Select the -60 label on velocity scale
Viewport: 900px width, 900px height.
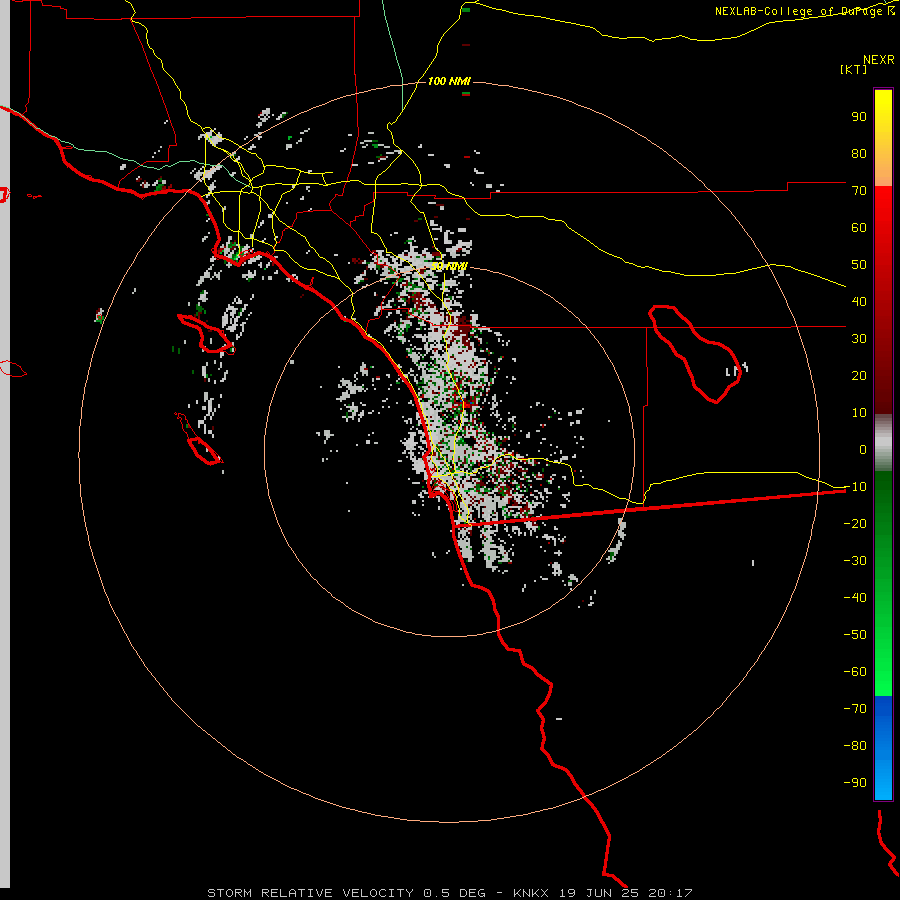click(x=855, y=672)
